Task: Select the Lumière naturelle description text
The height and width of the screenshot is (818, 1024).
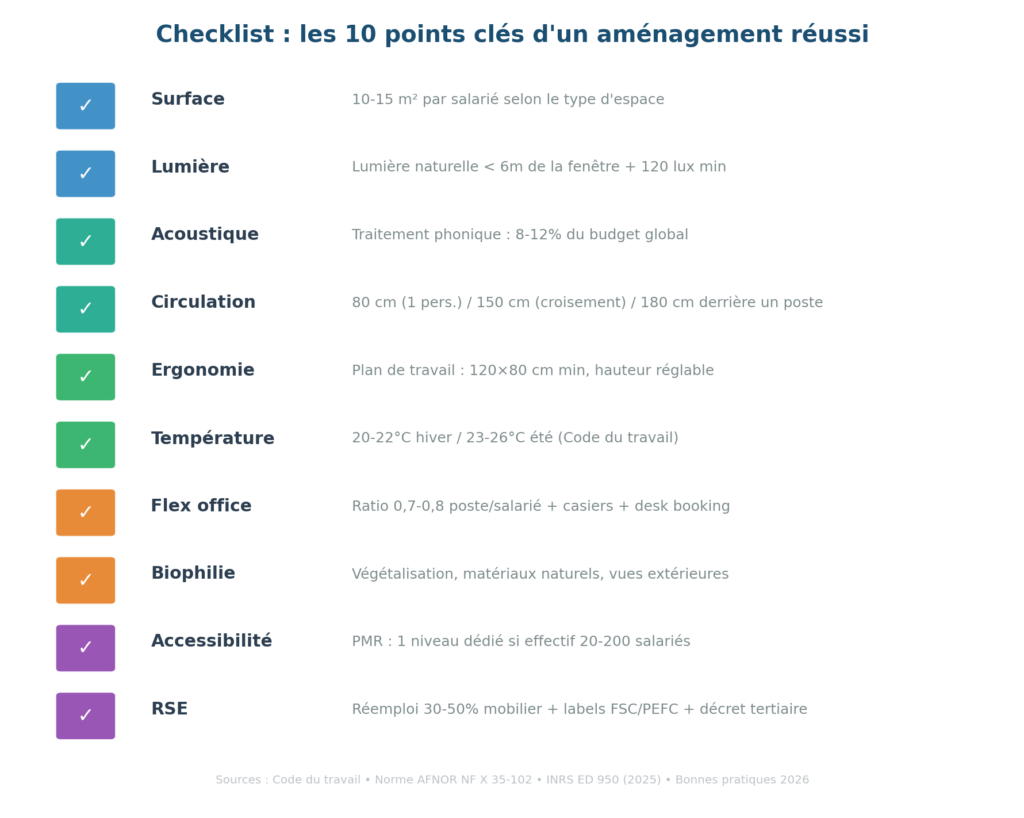Action: click(x=539, y=167)
